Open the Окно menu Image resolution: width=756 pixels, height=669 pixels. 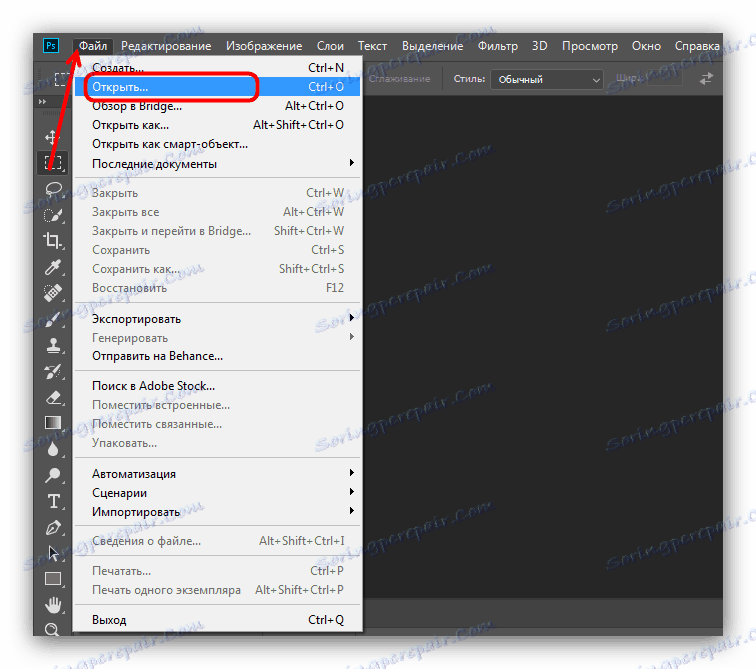[646, 46]
